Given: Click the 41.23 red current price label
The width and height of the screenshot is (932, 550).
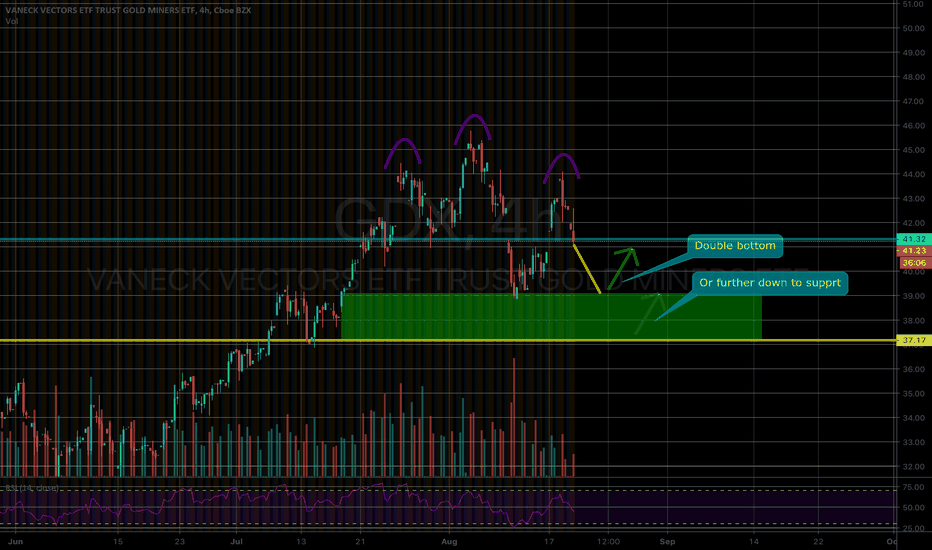Looking at the screenshot, I should [x=914, y=251].
